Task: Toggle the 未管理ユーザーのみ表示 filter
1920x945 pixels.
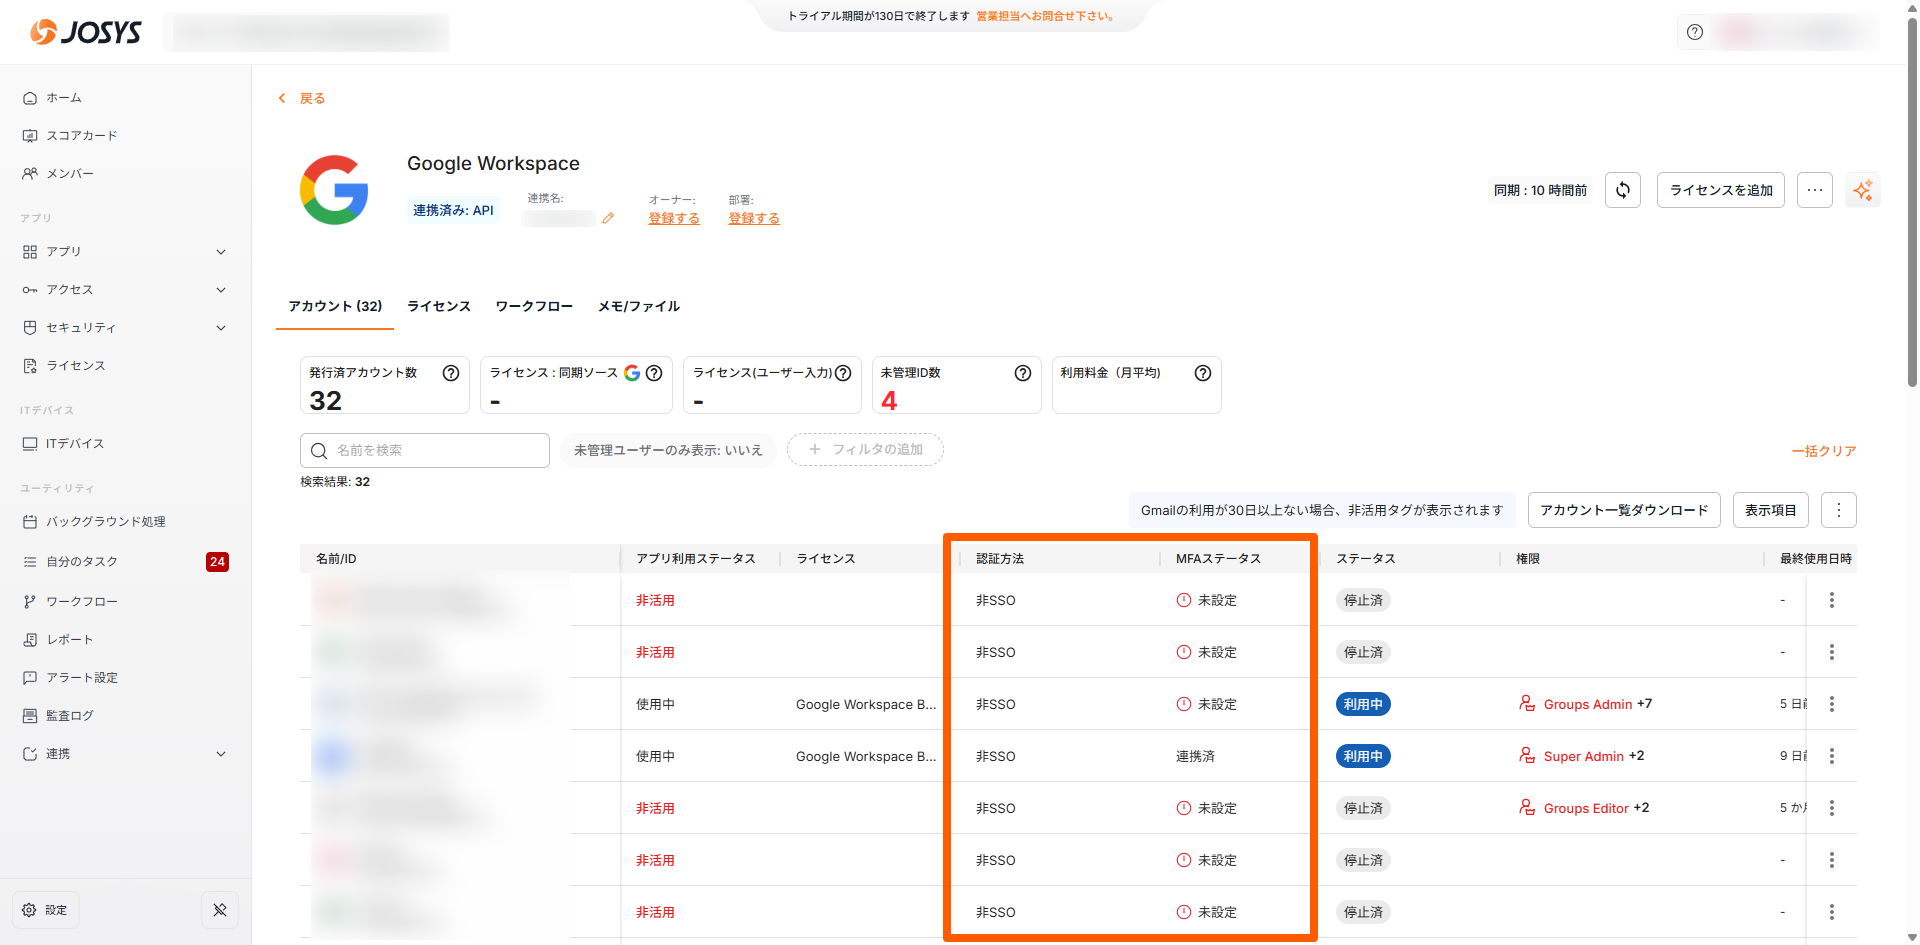Action: click(x=668, y=450)
